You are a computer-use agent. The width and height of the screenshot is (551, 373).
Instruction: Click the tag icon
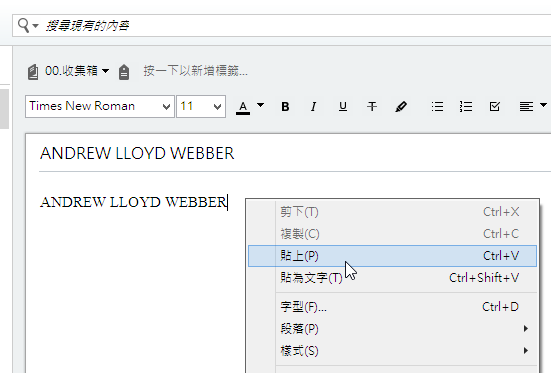pyautogui.click(x=124, y=72)
